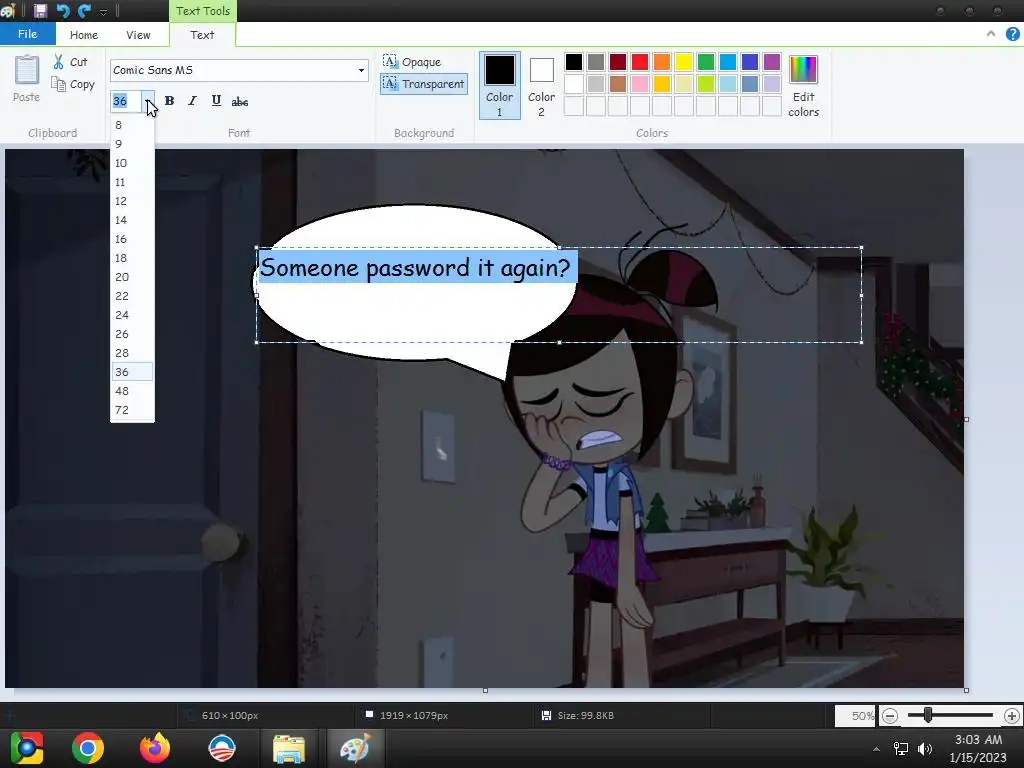Open Edit colors dialog

tap(803, 86)
